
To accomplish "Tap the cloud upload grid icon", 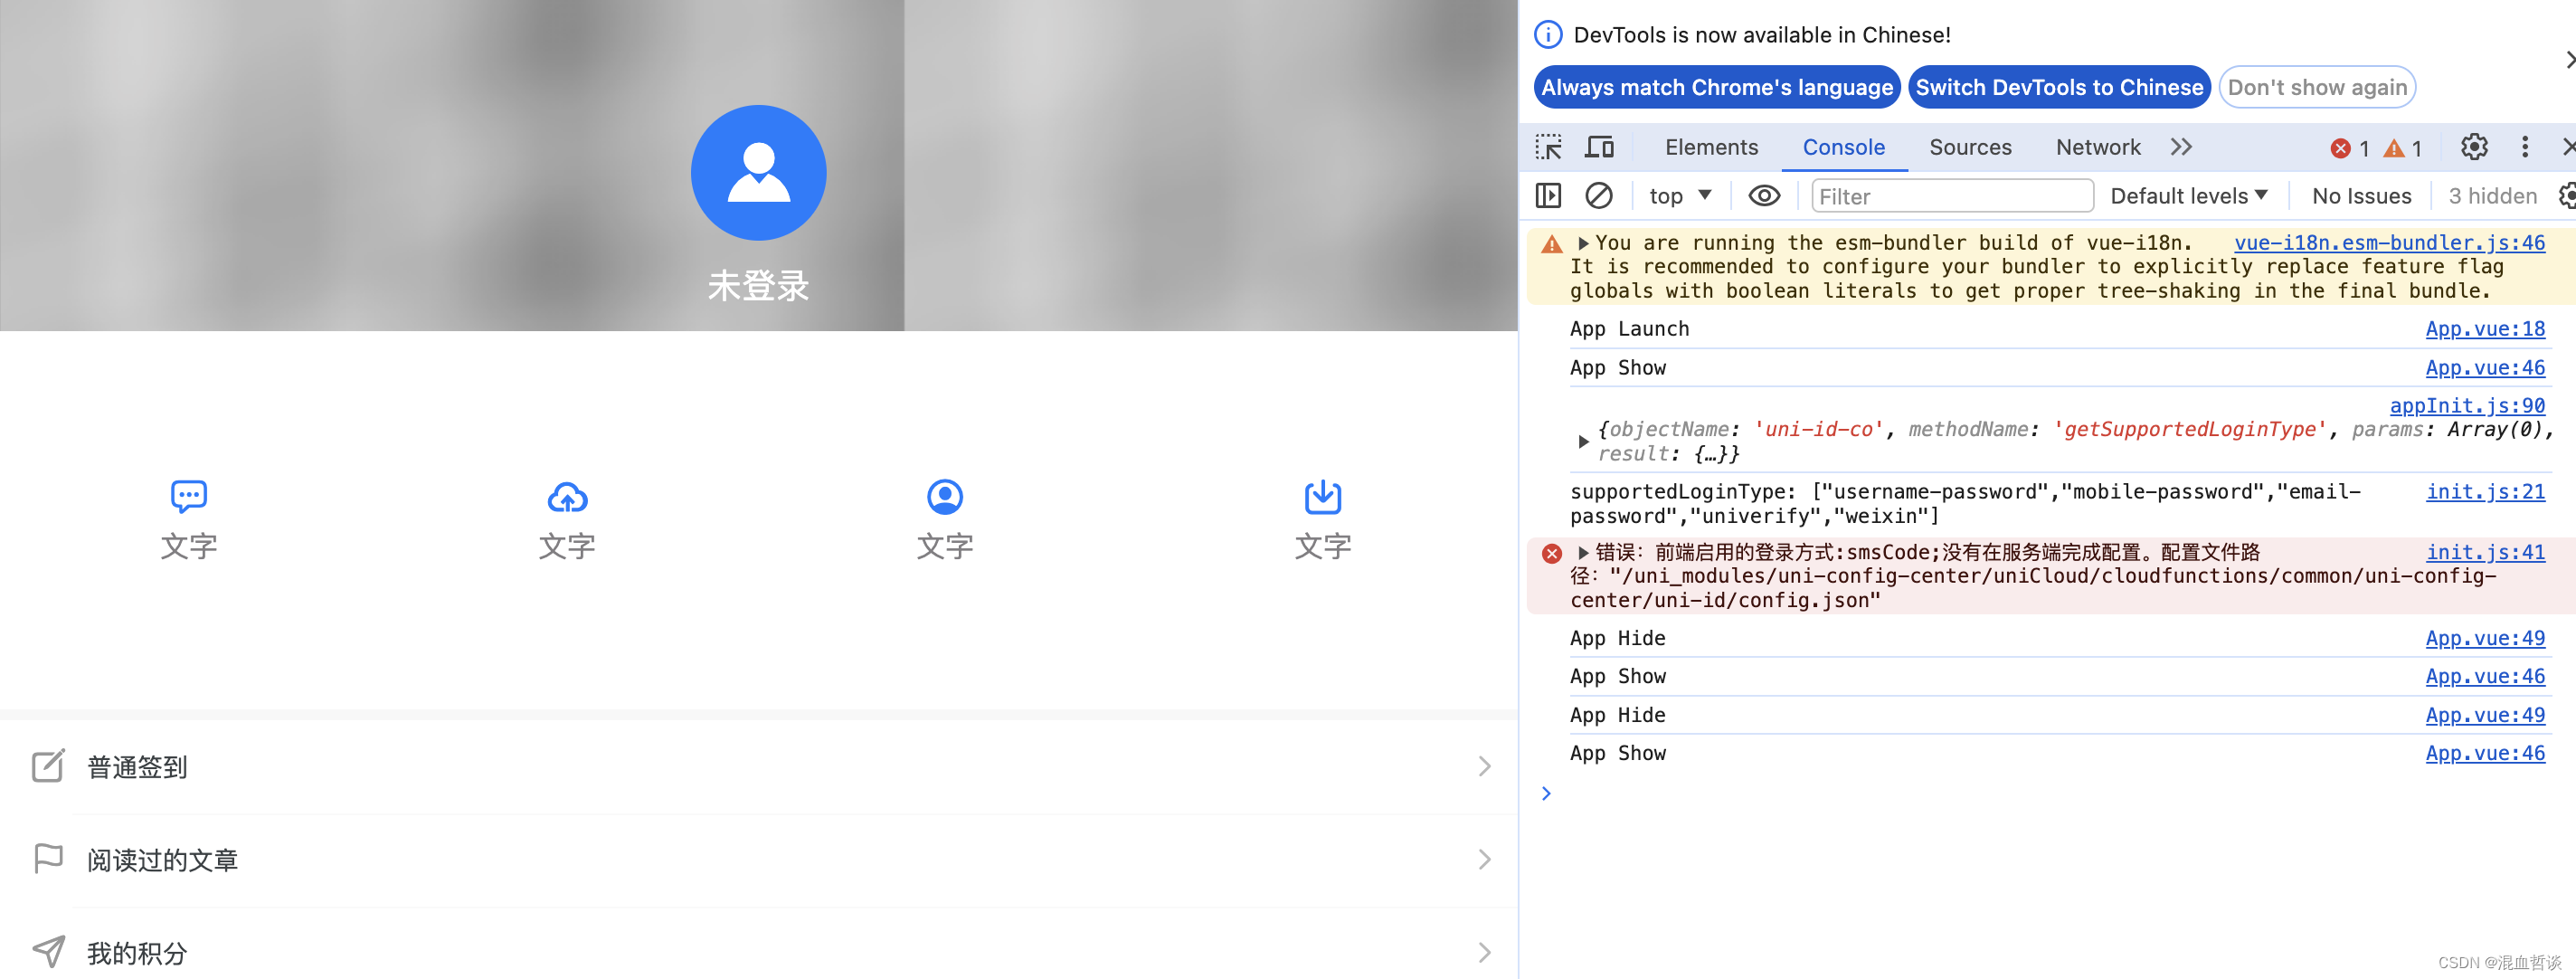I will [567, 497].
